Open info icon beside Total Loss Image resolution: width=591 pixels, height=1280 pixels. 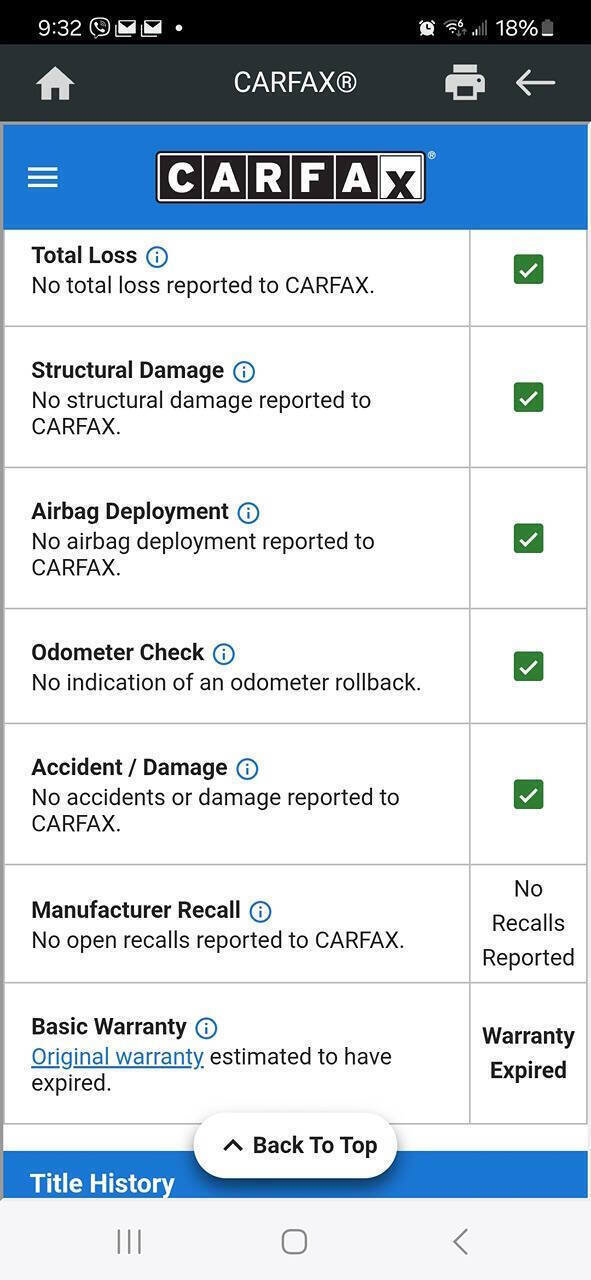[x=157, y=257]
